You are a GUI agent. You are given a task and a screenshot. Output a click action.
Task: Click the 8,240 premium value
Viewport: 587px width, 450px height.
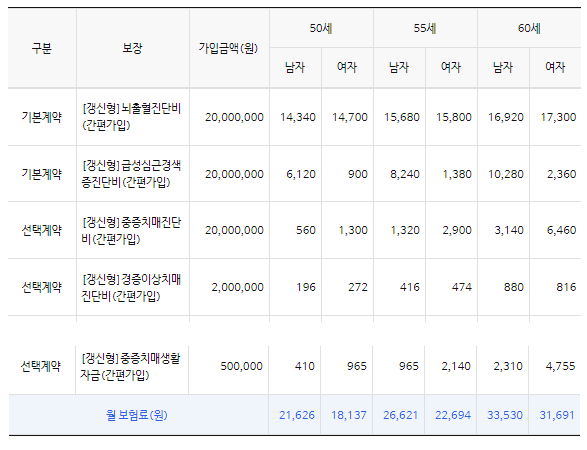click(x=405, y=174)
